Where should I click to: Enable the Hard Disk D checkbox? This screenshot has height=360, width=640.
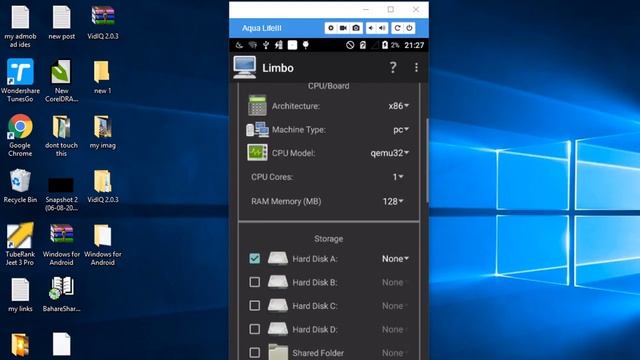pos(254,329)
